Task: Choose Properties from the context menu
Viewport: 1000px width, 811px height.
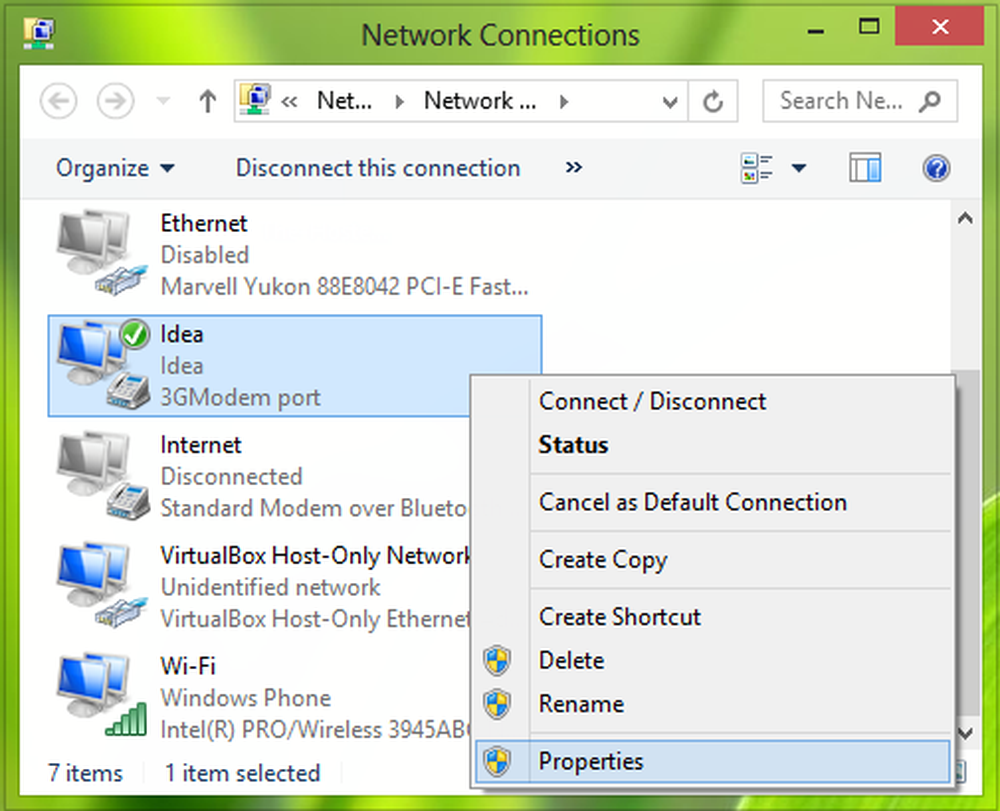Action: pyautogui.click(x=591, y=761)
